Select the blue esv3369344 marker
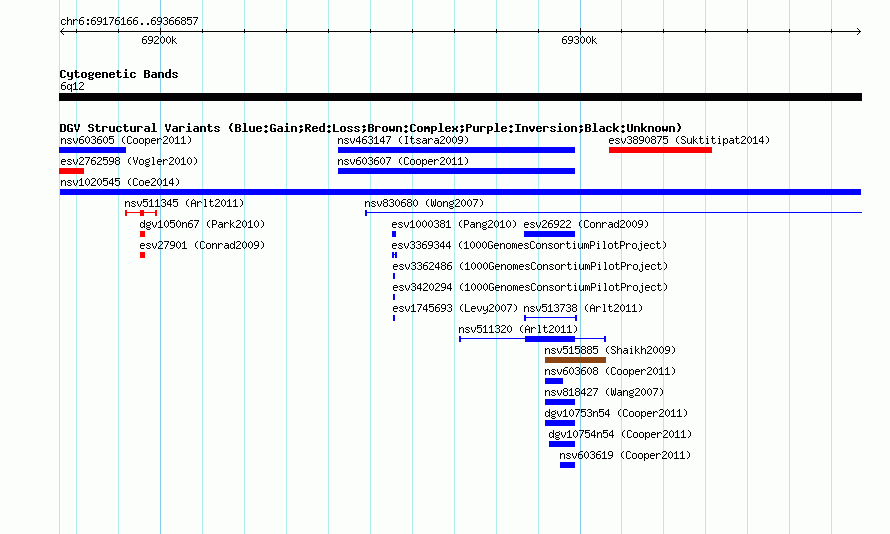 coord(394,255)
